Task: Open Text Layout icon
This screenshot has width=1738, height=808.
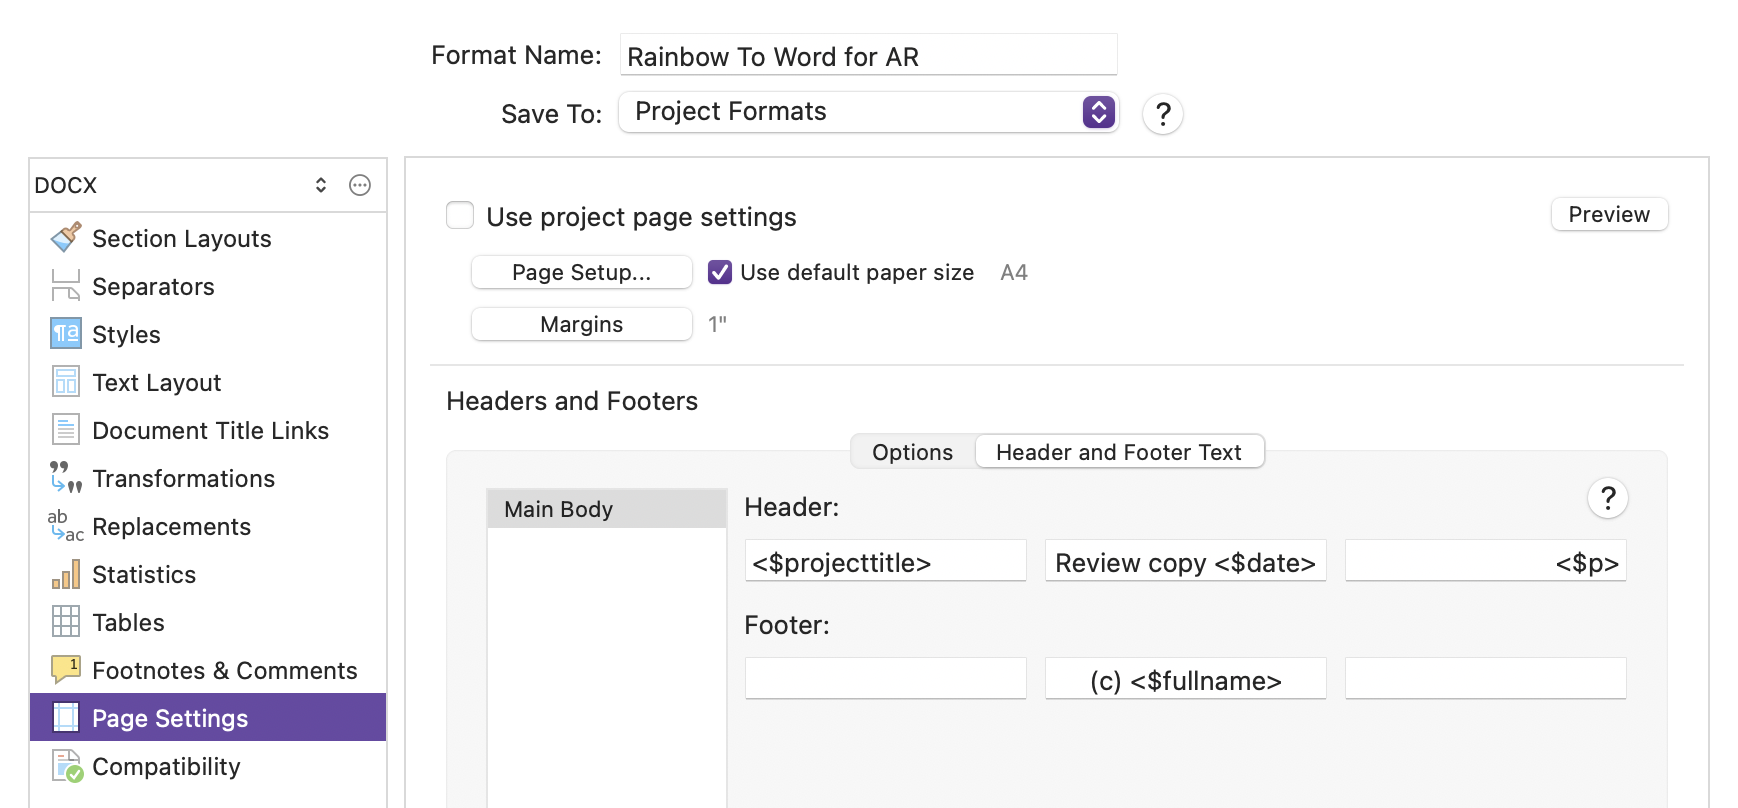Action: click(x=66, y=382)
